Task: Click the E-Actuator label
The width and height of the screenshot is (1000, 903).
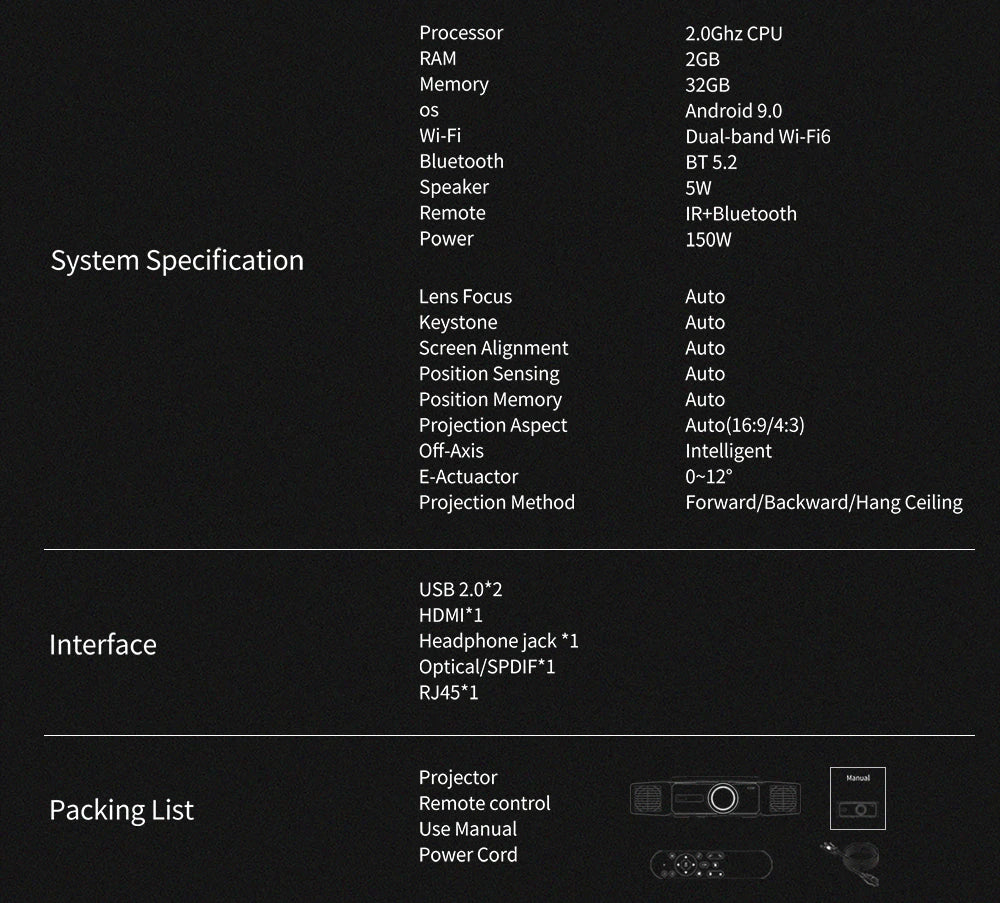Action: click(x=468, y=477)
